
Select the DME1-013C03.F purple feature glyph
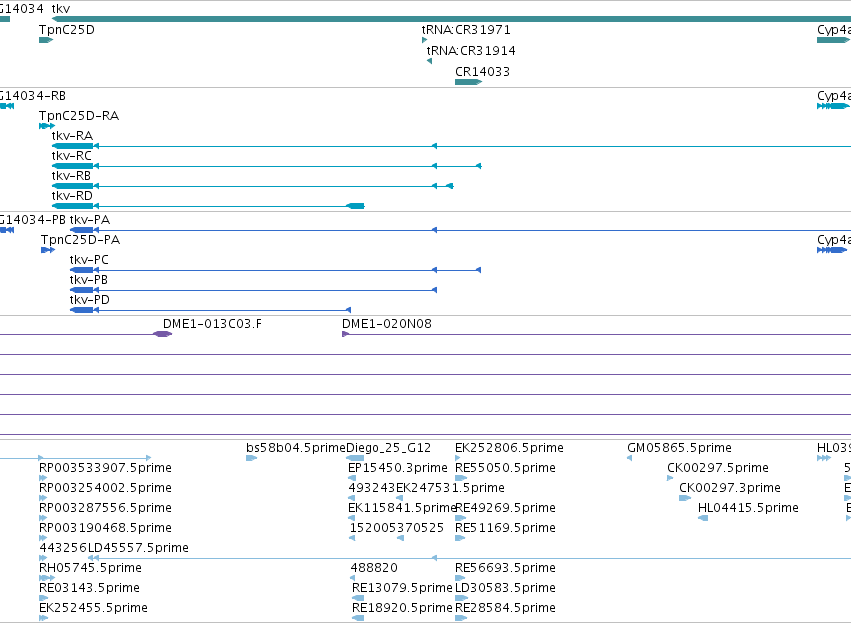162,334
